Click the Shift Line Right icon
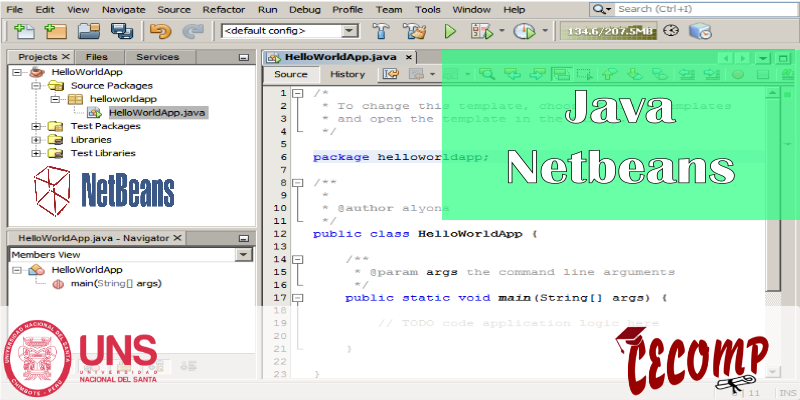The width and height of the screenshot is (800, 400). (711, 74)
